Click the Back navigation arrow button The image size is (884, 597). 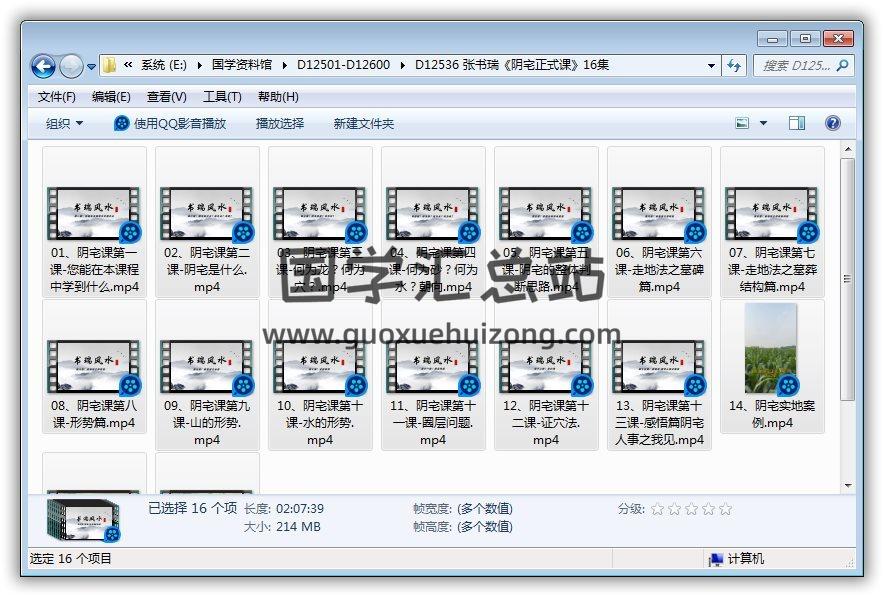(x=43, y=66)
